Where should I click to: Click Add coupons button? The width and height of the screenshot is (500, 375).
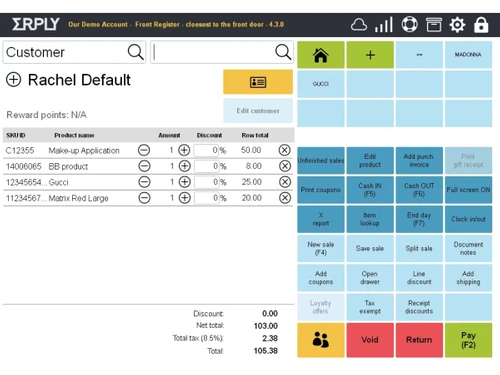click(x=321, y=278)
